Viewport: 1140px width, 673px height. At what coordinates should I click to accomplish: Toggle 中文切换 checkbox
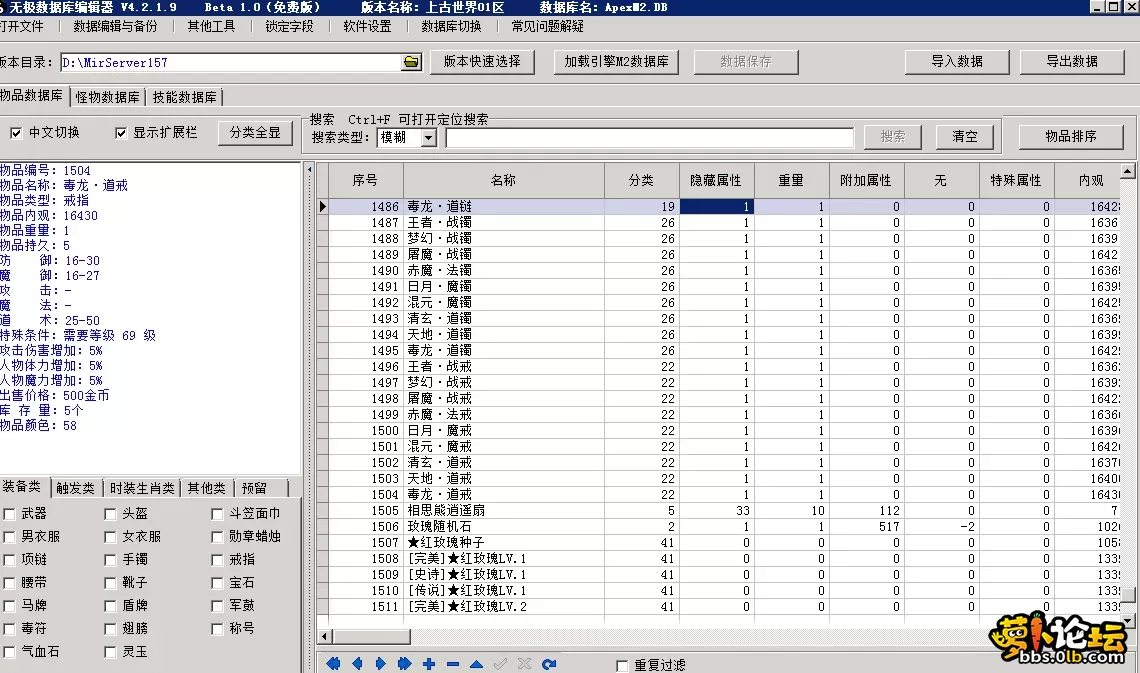pyautogui.click(x=16, y=133)
